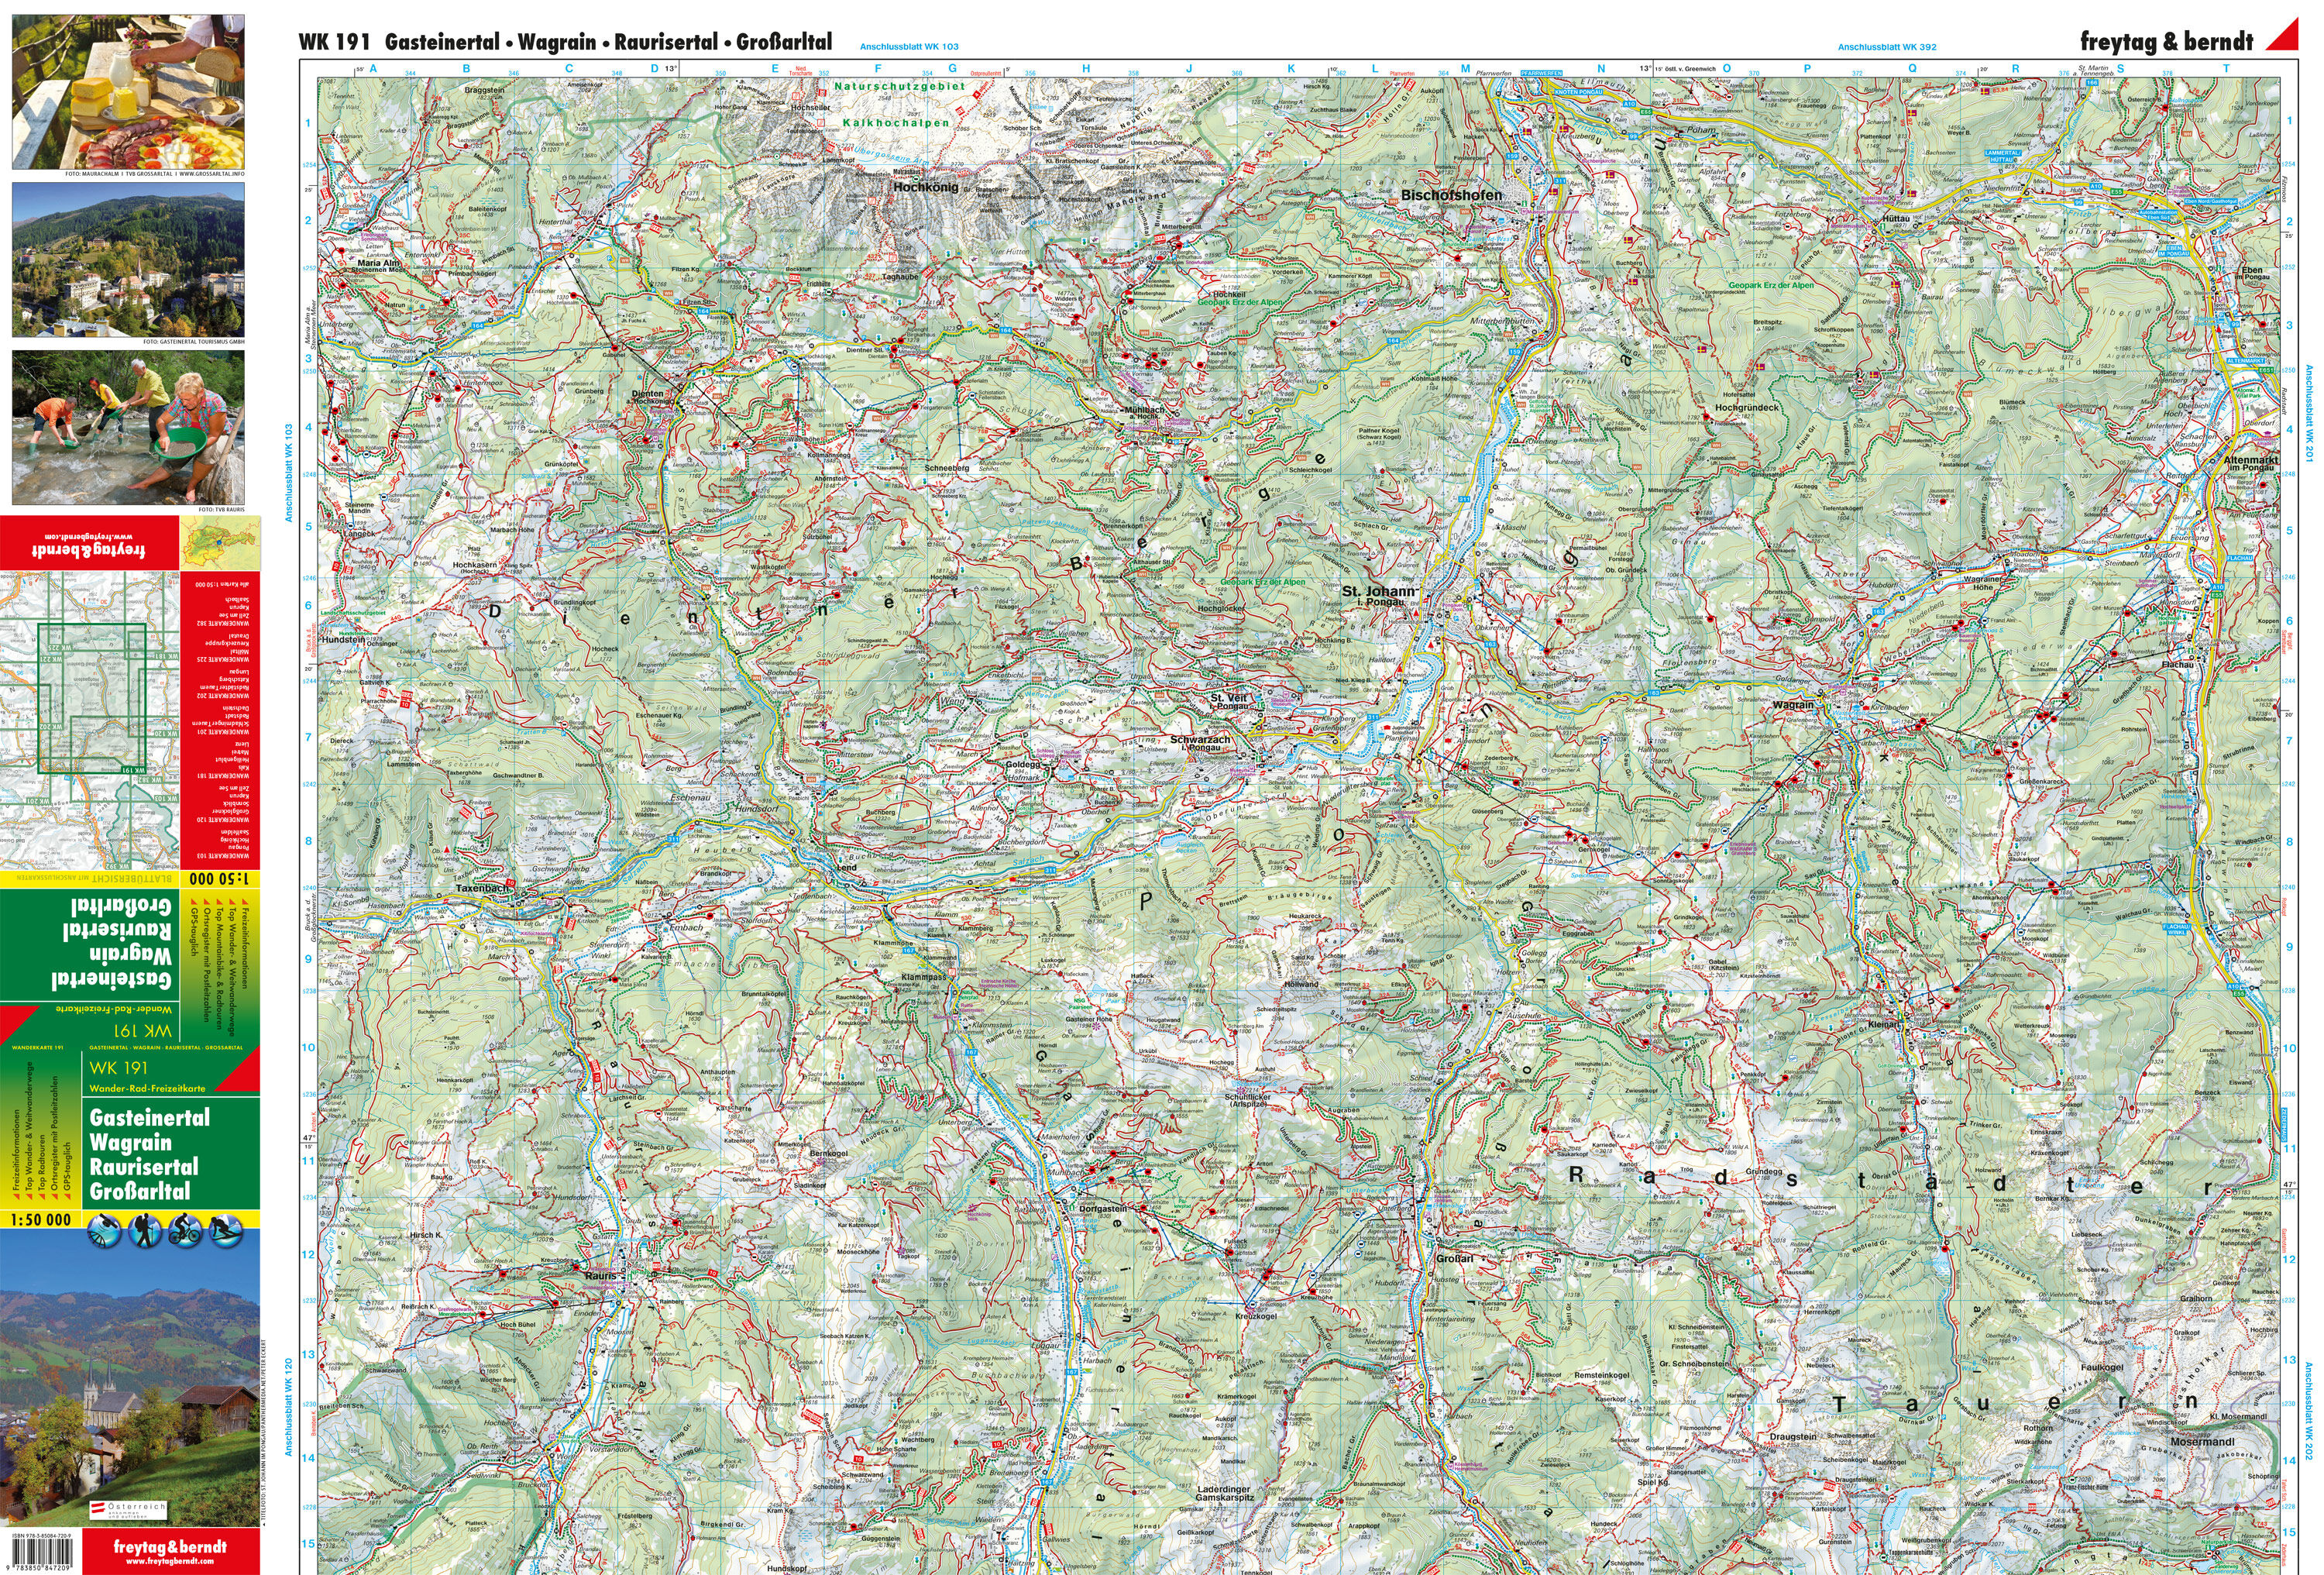2324x1575 pixels.
Task: Open the www.freytagberndt.com link on cover
Action: [169, 1561]
